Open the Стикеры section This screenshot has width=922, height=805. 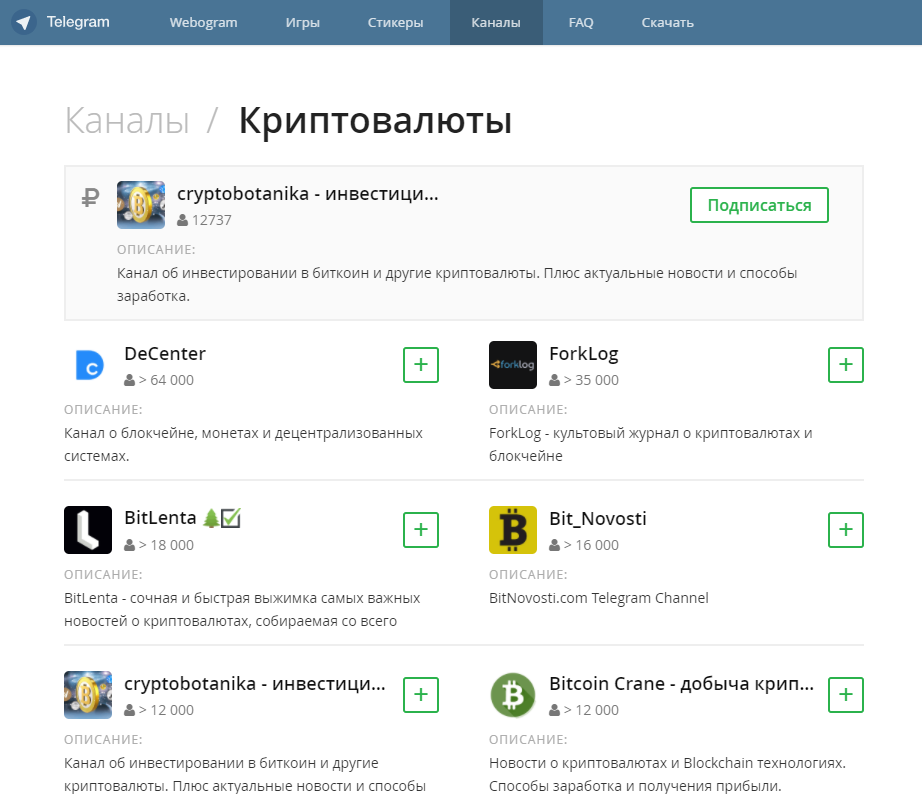(x=395, y=21)
